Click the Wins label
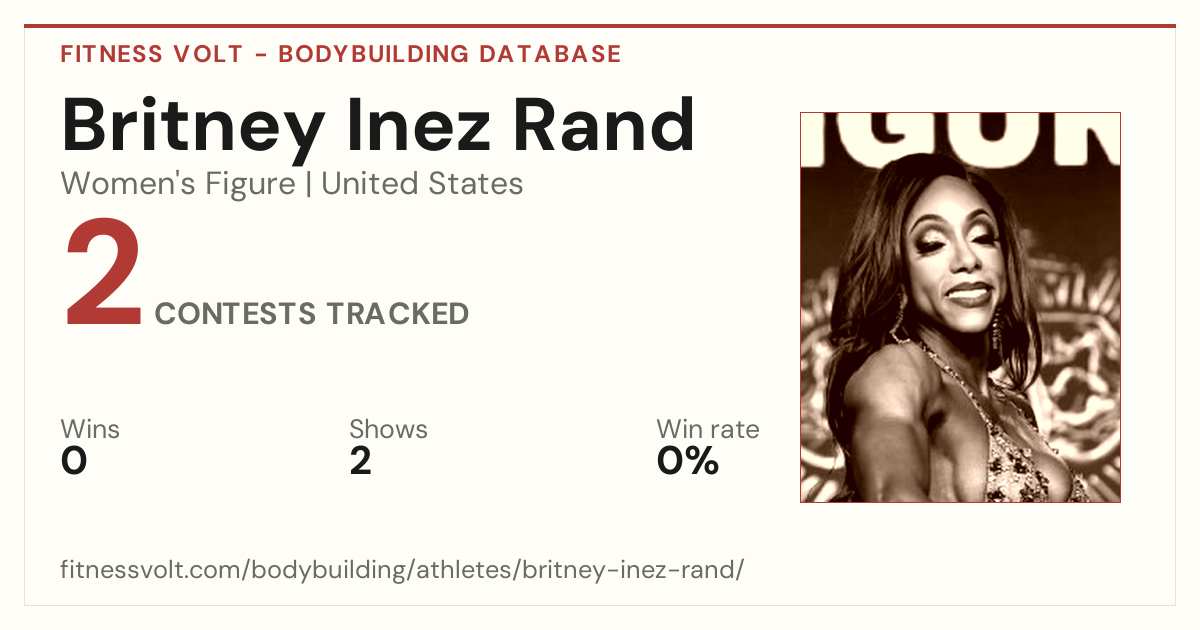Image resolution: width=1200 pixels, height=630 pixels. tap(90, 430)
